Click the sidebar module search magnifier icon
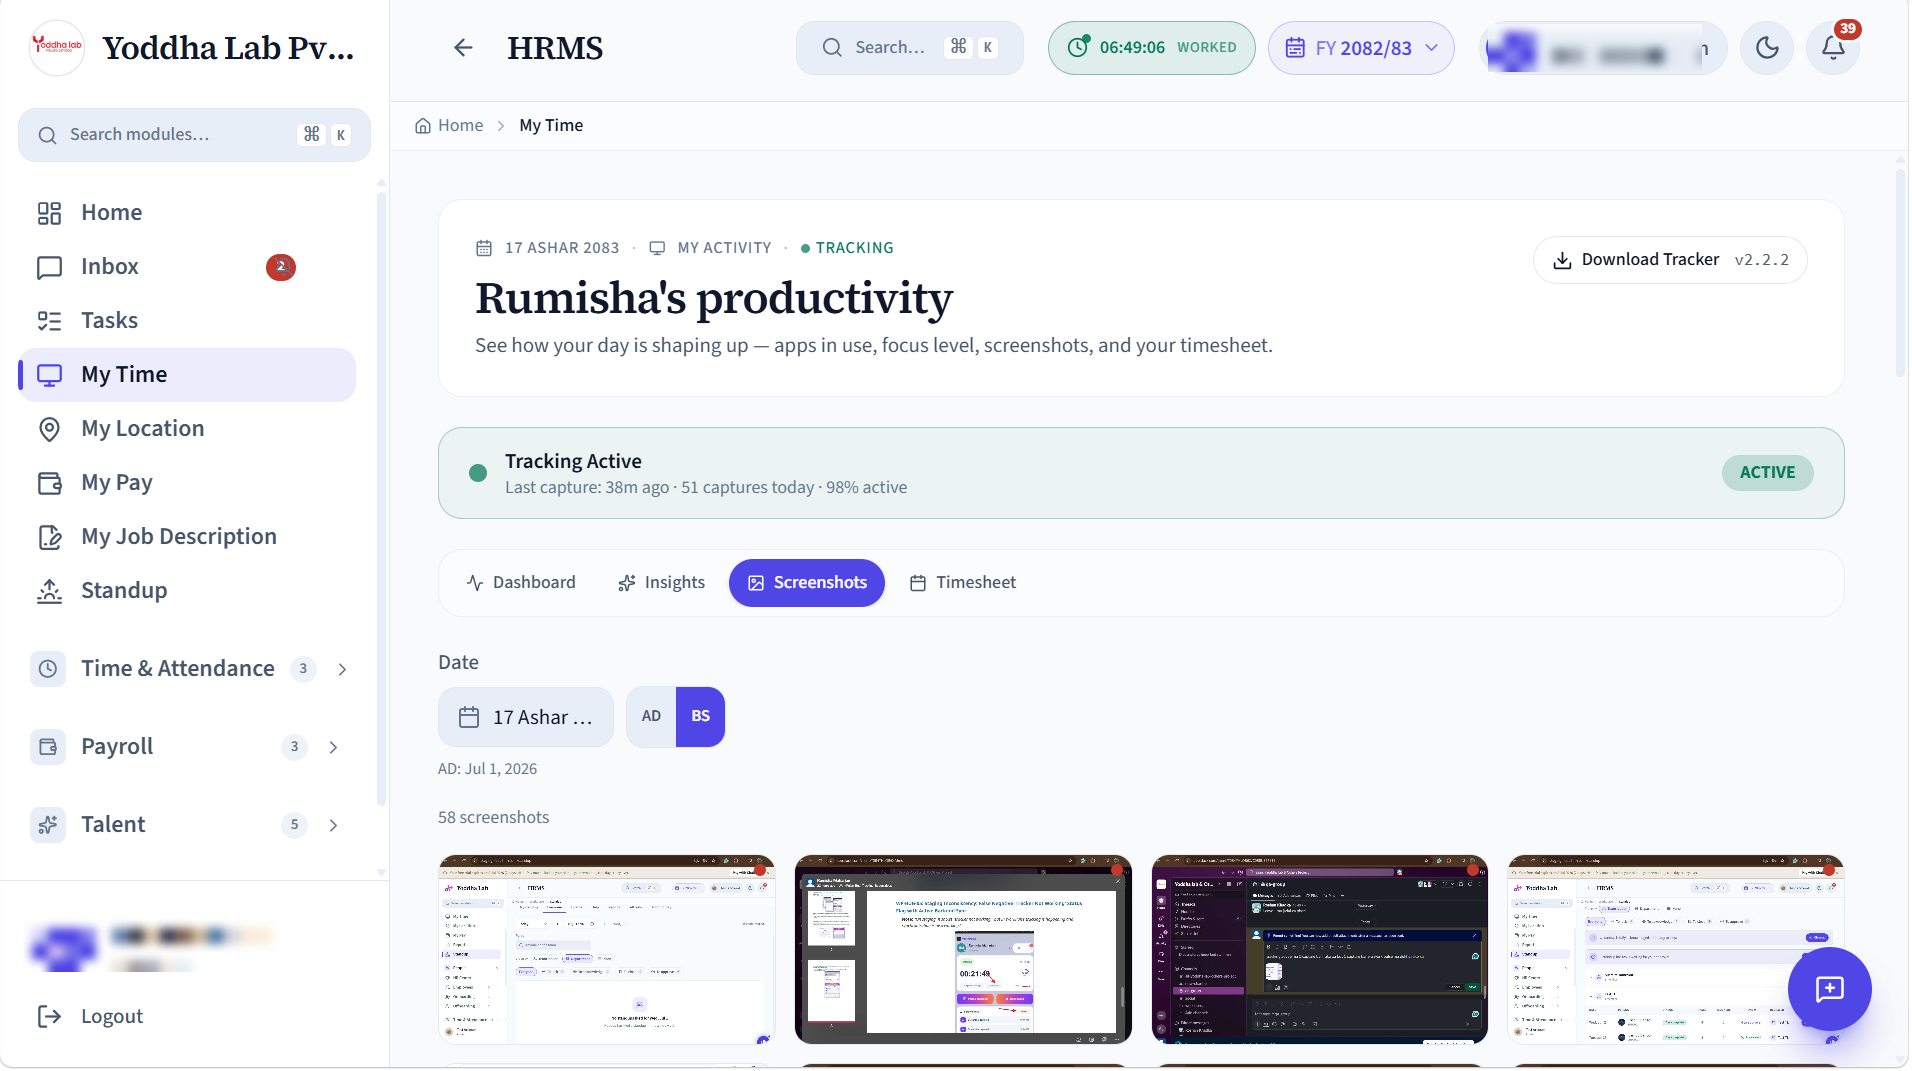Image resolution: width=1912 pixels, height=1071 pixels. 47,135
